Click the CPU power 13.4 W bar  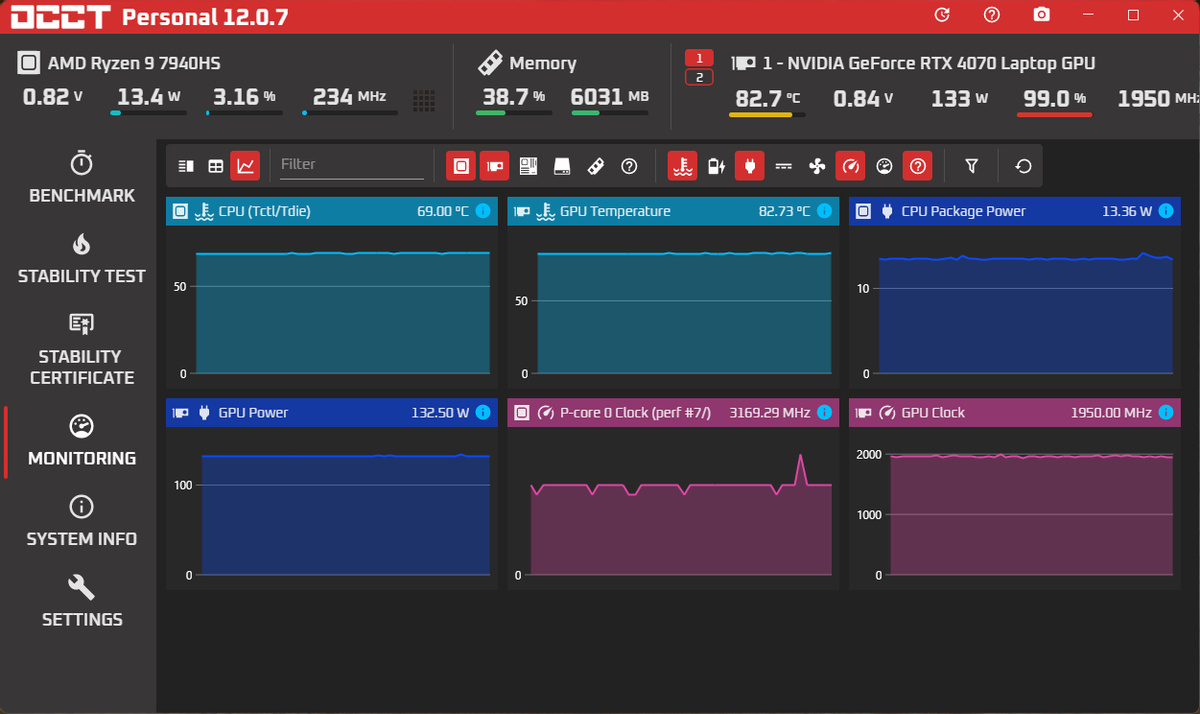148,113
